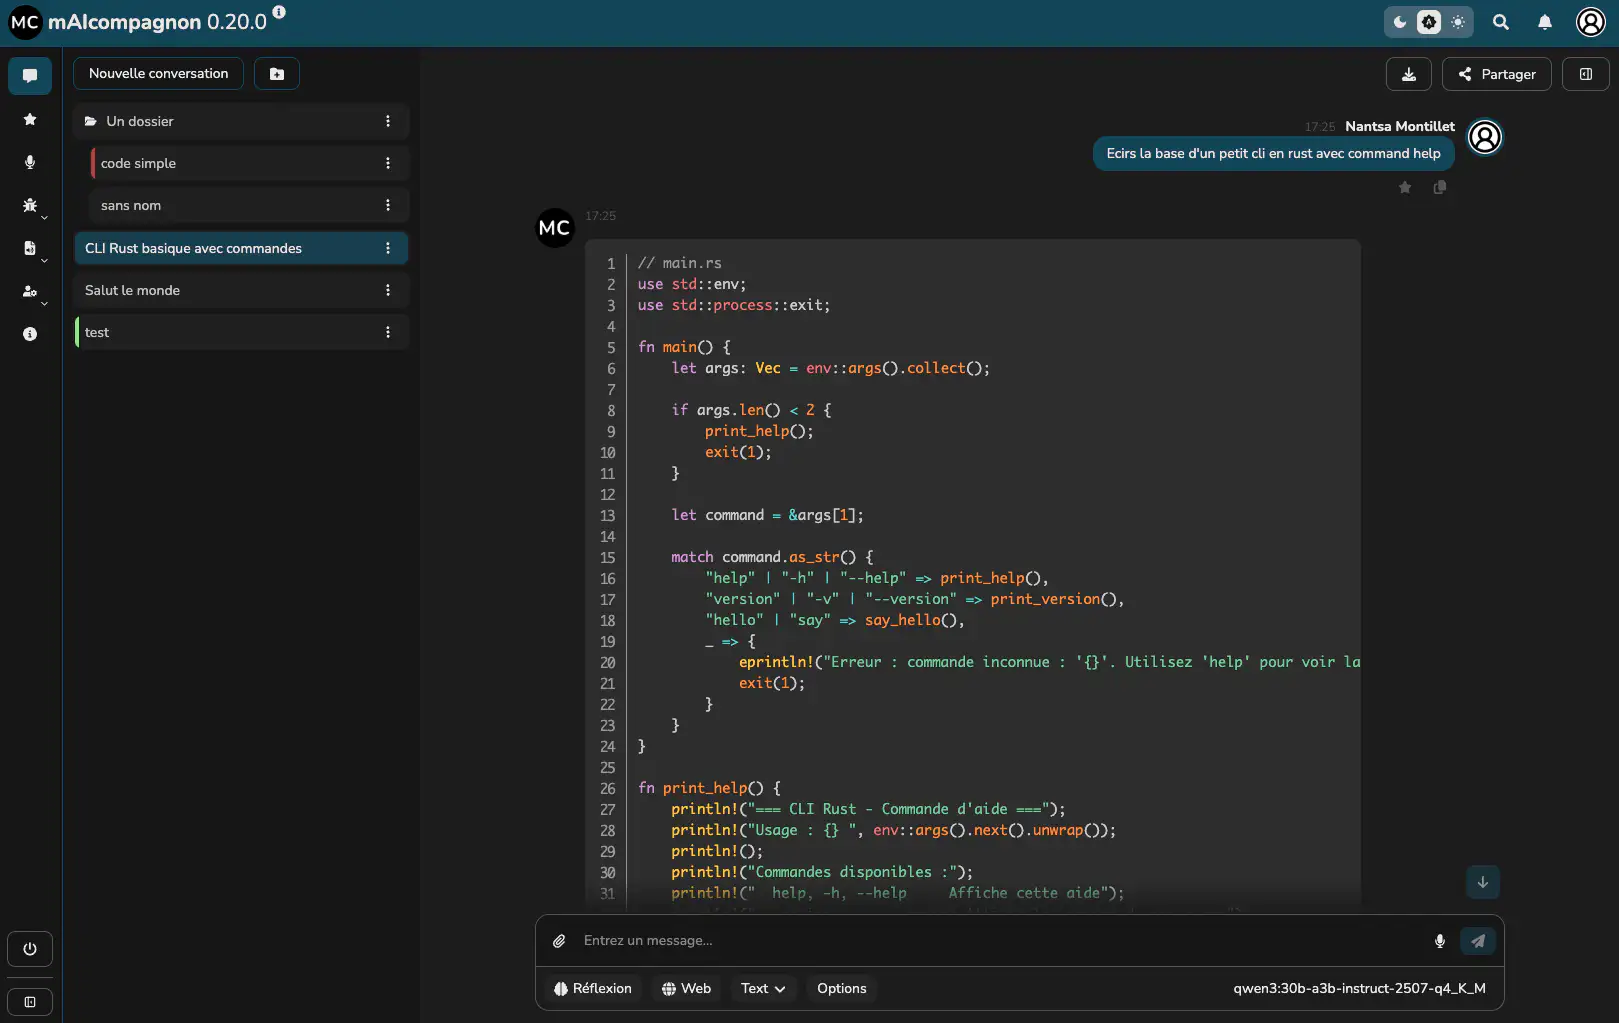Click the search magnifier icon

pyautogui.click(x=1500, y=22)
